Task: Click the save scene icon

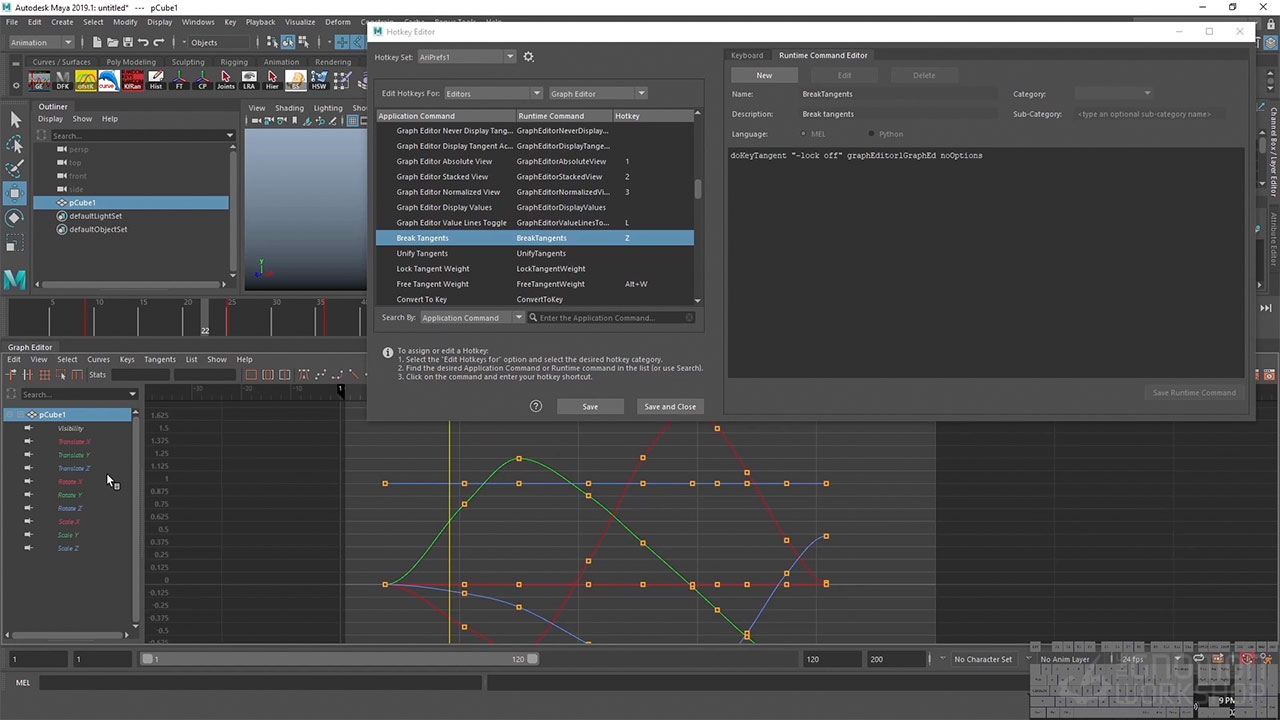Action: (x=128, y=42)
